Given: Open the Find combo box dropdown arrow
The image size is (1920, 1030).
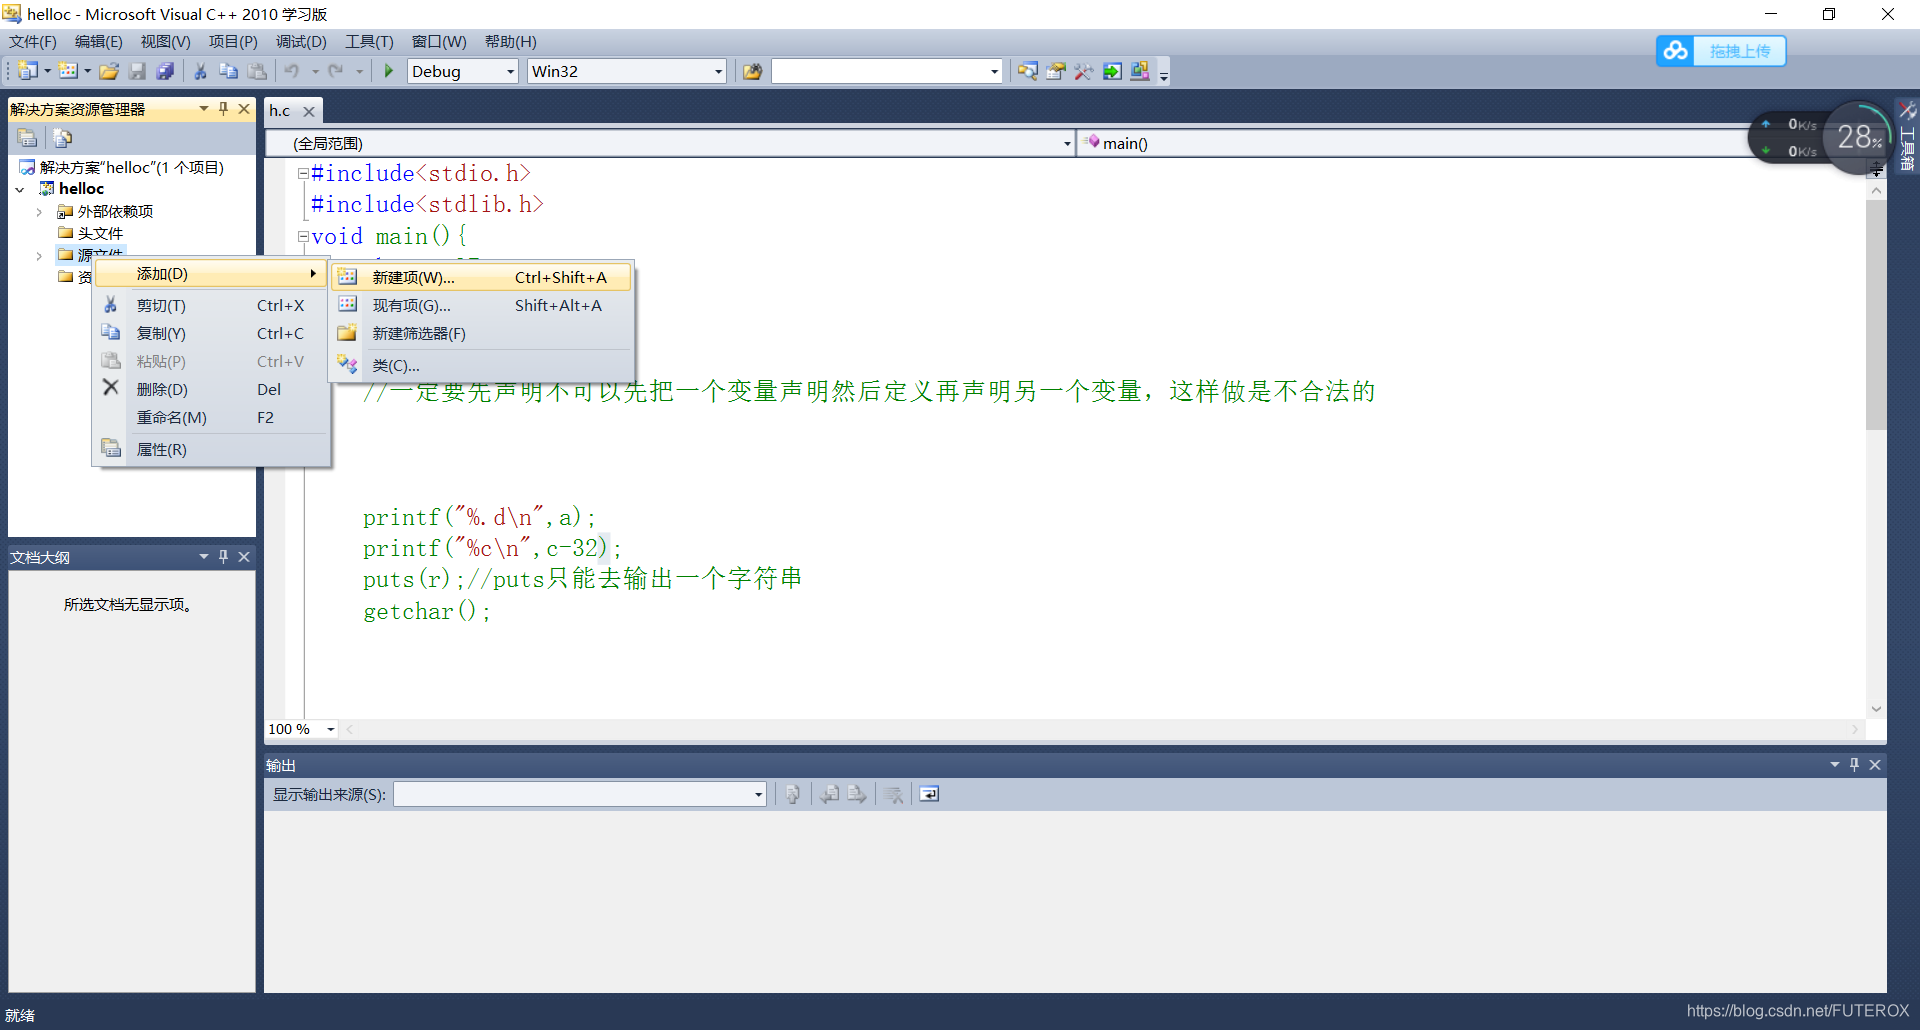Looking at the screenshot, I should coord(994,71).
